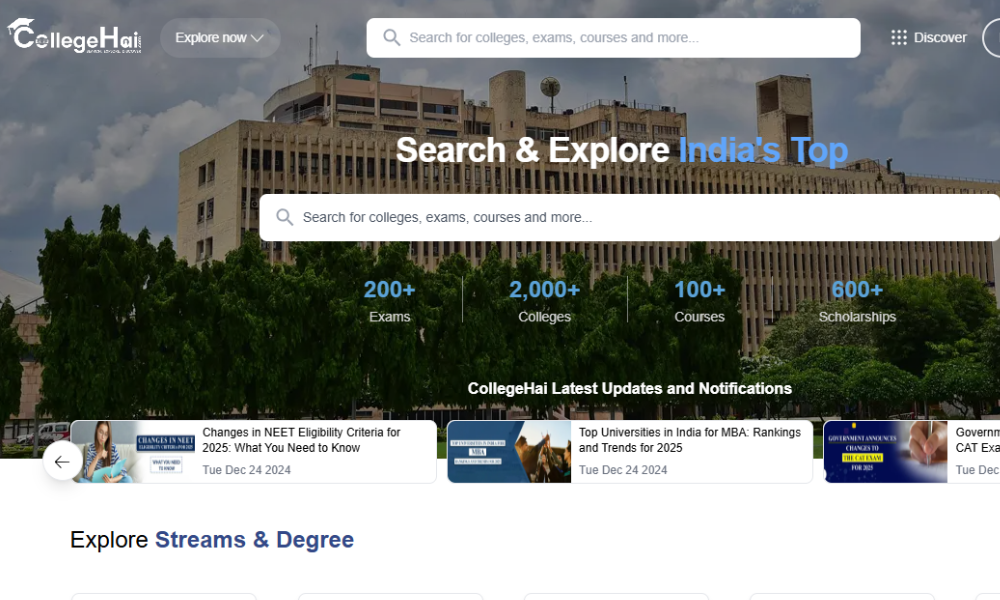Select the 600+ Scholarships statistic

pyautogui.click(x=857, y=300)
